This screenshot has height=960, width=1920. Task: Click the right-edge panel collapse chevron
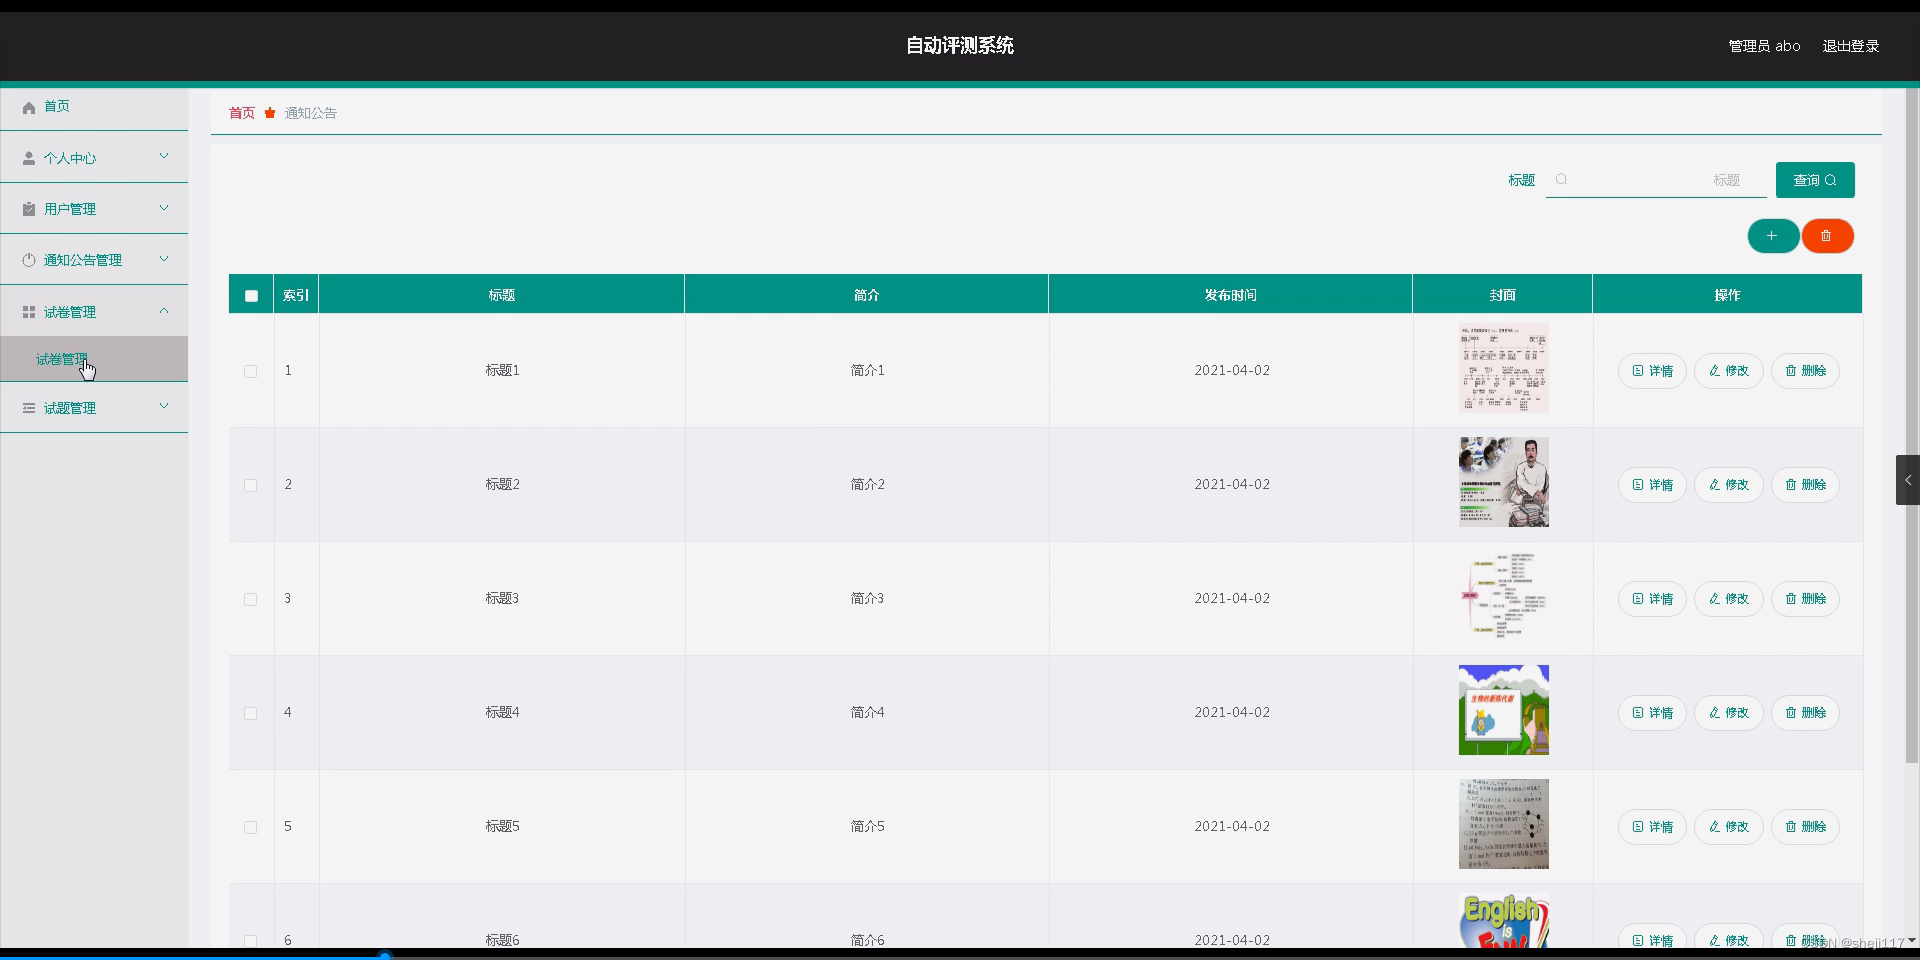(x=1908, y=480)
